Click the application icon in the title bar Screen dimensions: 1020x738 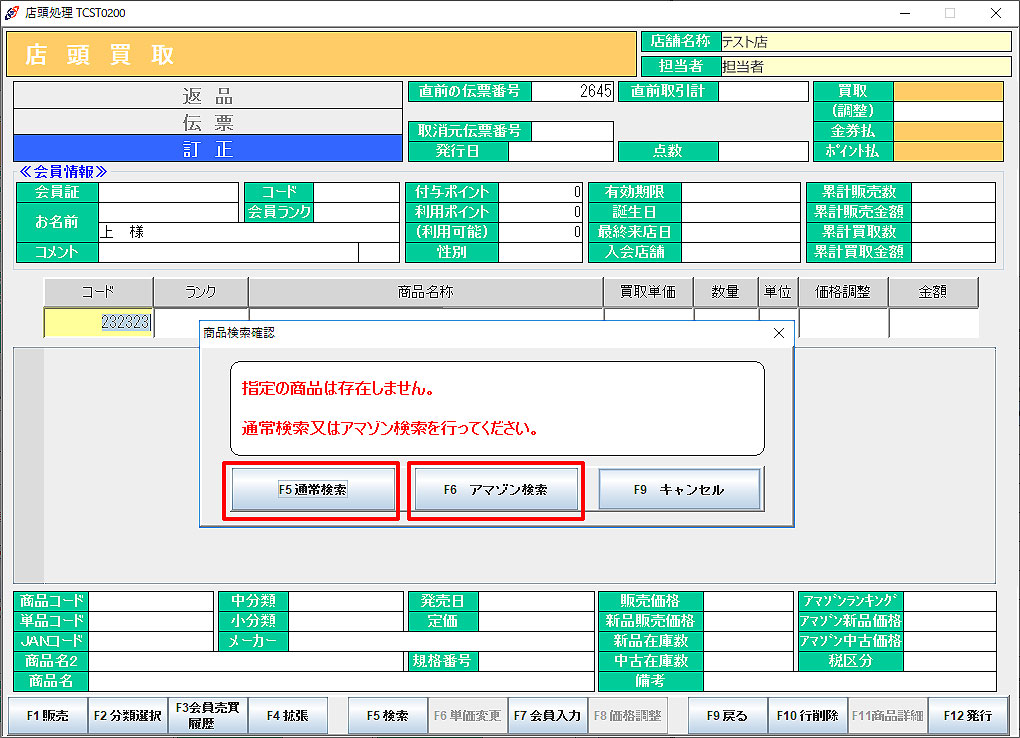13,13
